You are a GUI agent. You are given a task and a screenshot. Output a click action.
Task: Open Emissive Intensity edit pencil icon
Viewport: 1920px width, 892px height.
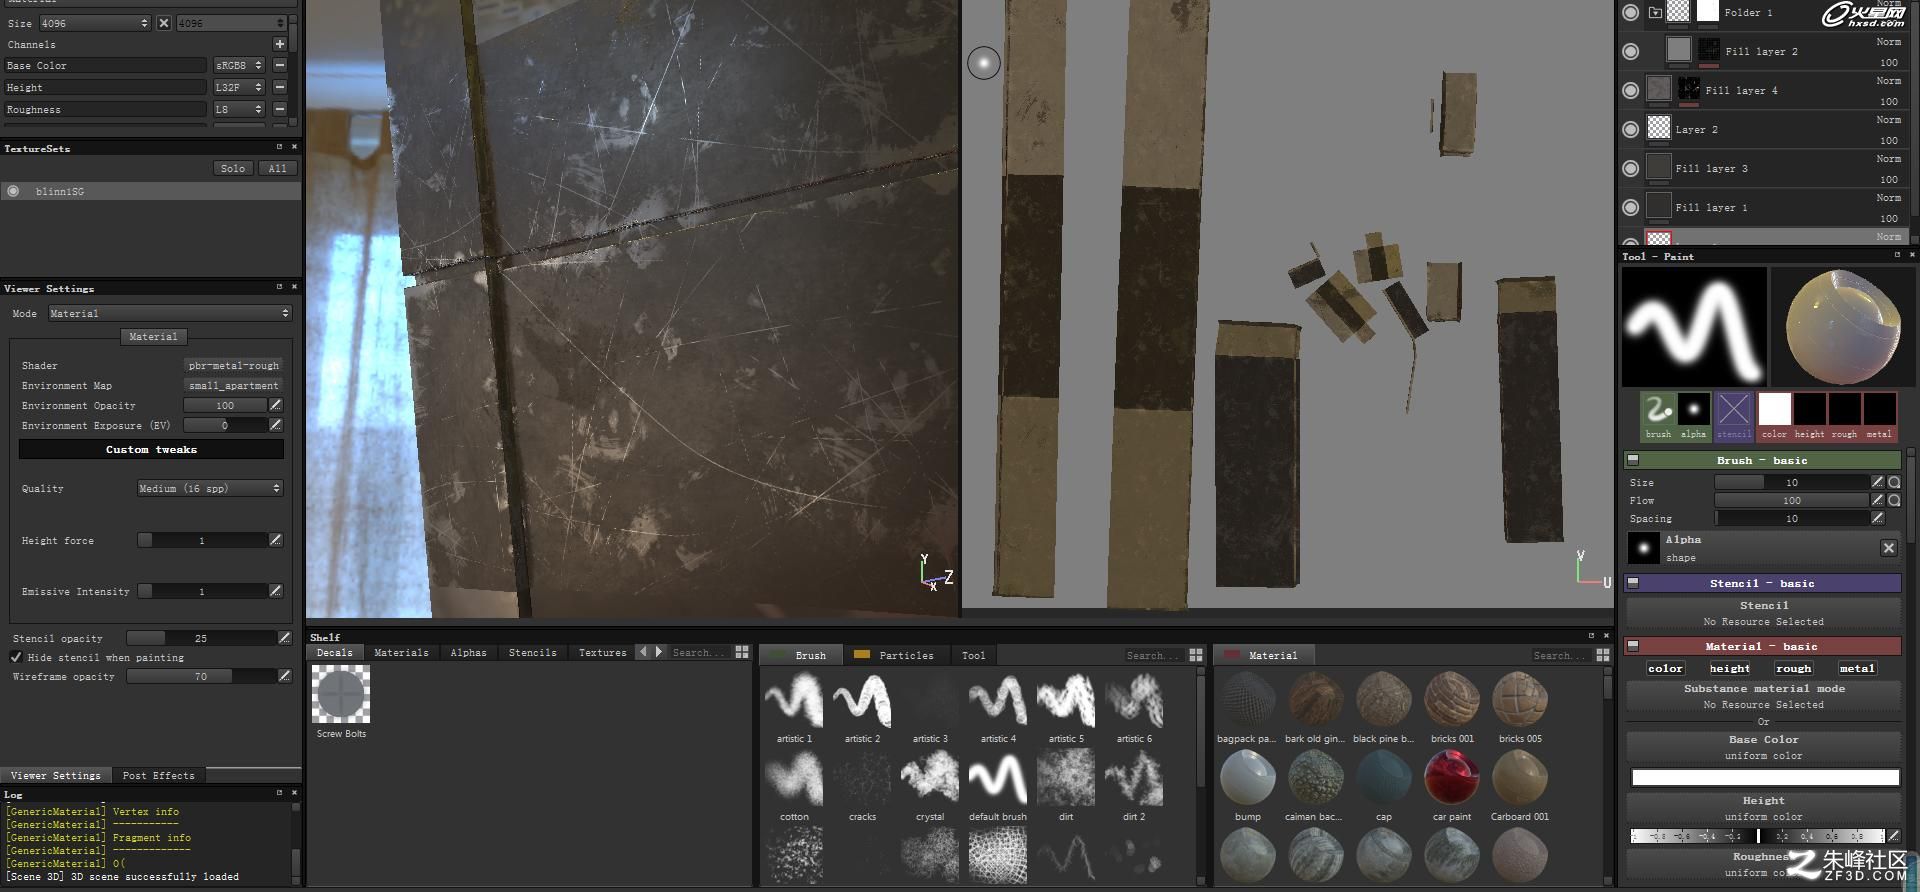[276, 591]
